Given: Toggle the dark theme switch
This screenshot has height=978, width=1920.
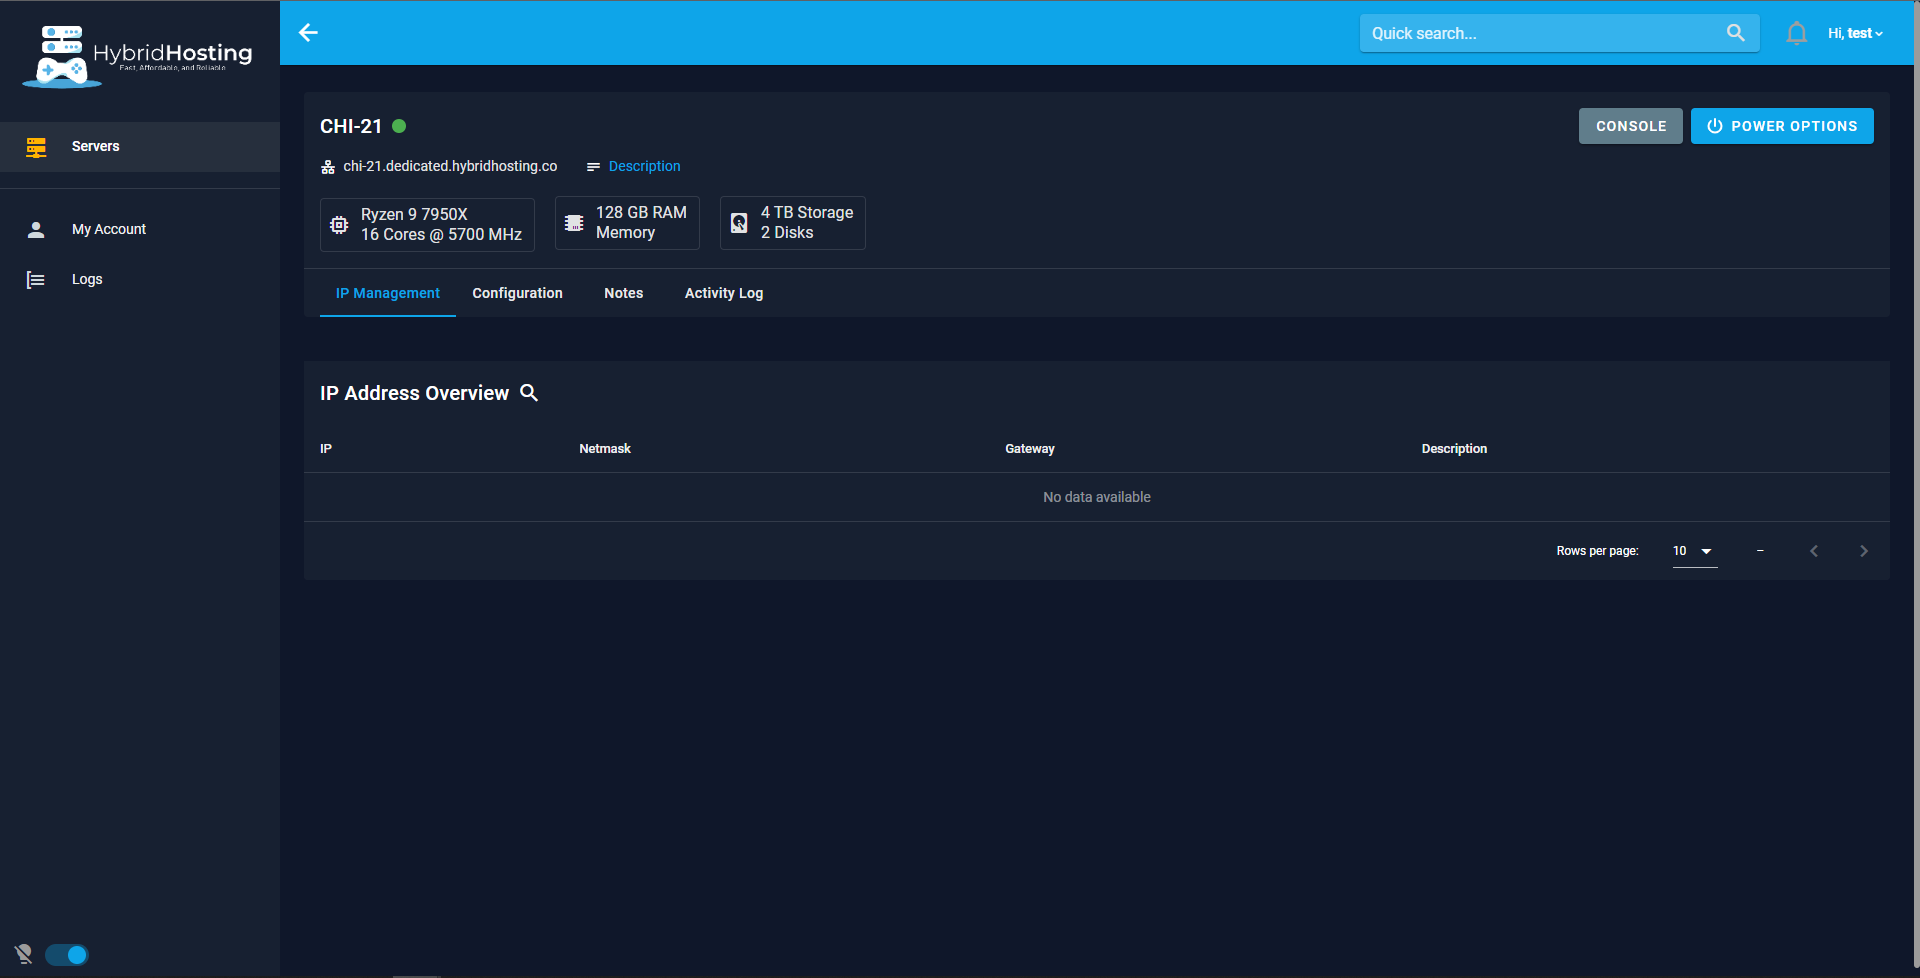Looking at the screenshot, I should (x=67, y=955).
